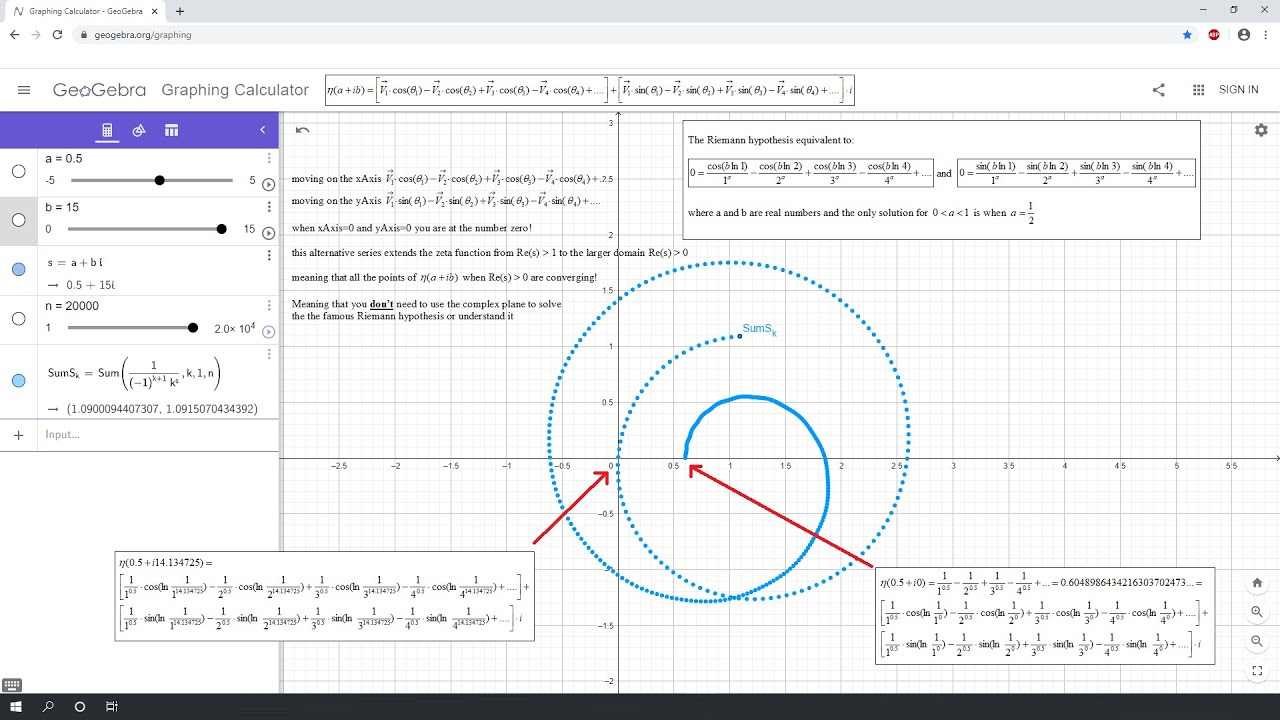
Task: Toggle visibility circle for a = 0.5
Action: [x=18, y=172]
